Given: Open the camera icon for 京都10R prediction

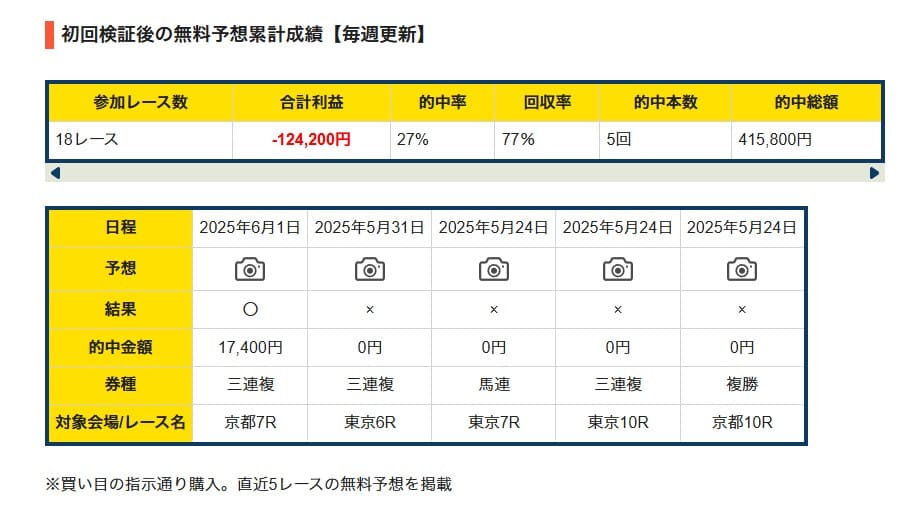Looking at the screenshot, I should coord(742,270).
